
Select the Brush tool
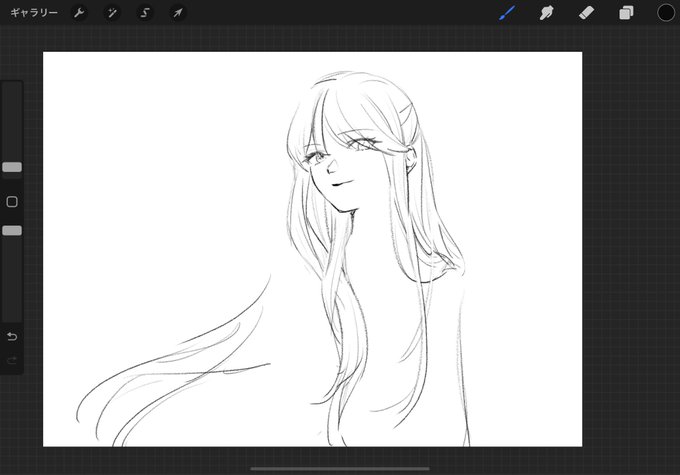(x=507, y=13)
